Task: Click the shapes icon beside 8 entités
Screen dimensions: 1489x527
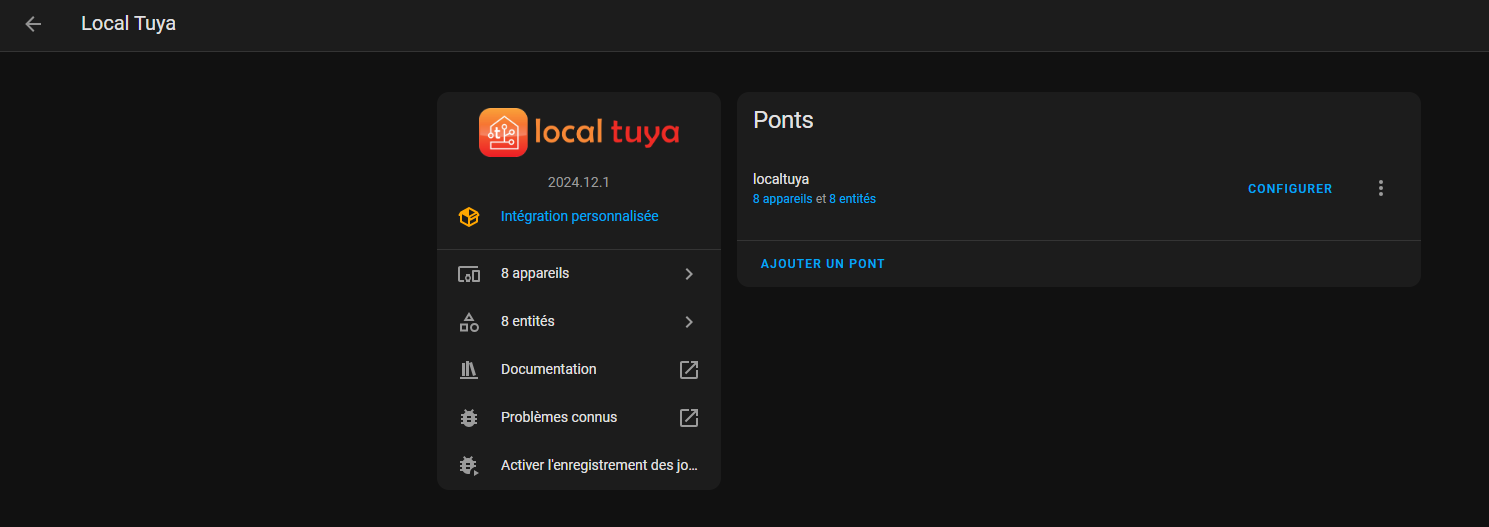Action: (x=468, y=322)
